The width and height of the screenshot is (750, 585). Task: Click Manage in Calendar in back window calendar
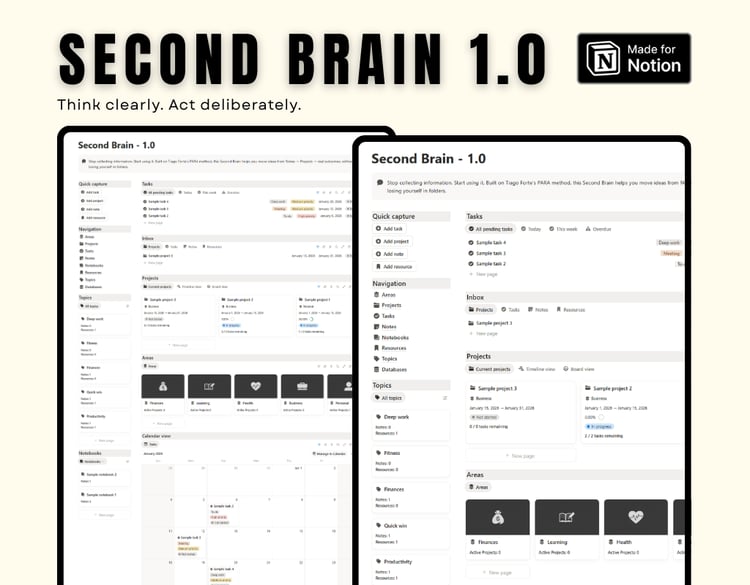pos(330,453)
